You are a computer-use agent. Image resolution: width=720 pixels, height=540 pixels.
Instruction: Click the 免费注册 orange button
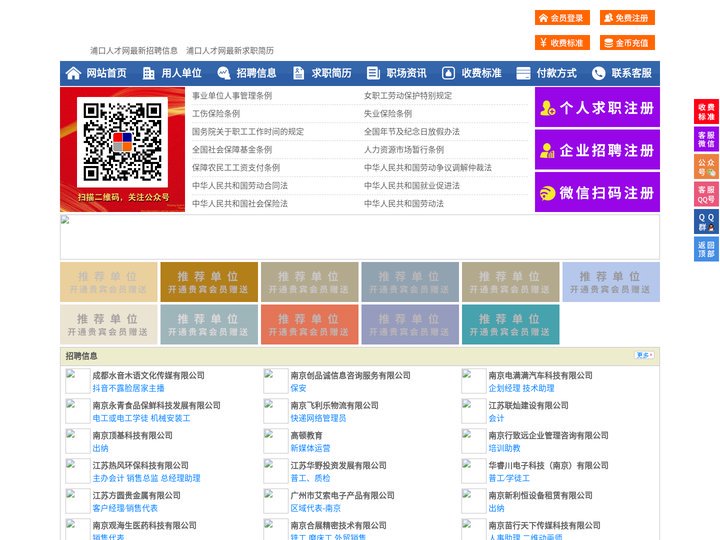[x=627, y=18]
